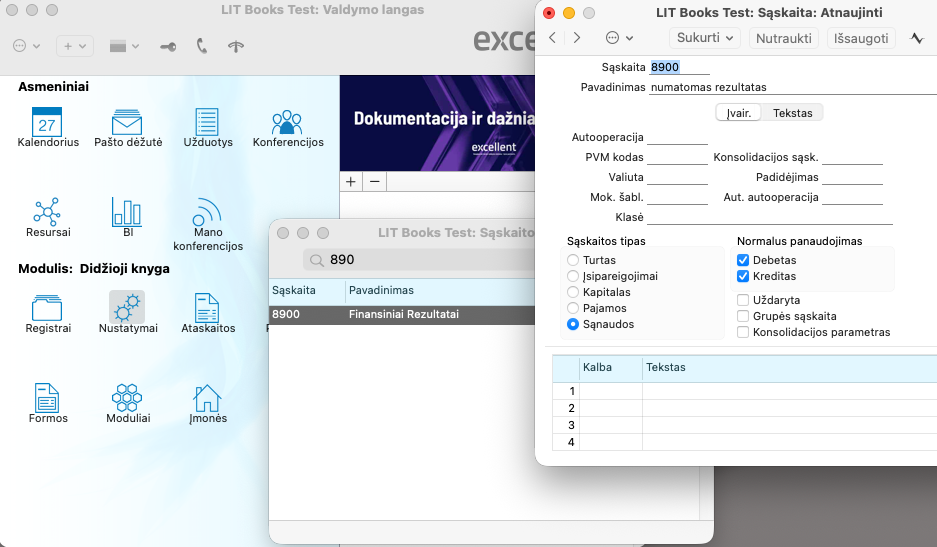The height and width of the screenshot is (547, 937).
Task: Open Pašto dėžutė mailbox icon
Action: point(127,122)
